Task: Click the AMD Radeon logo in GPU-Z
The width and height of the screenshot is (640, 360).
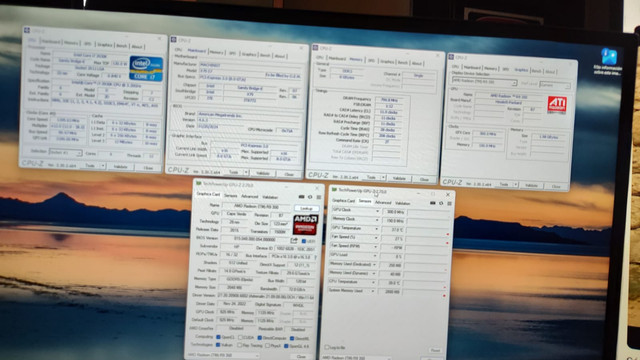Action: tap(305, 225)
